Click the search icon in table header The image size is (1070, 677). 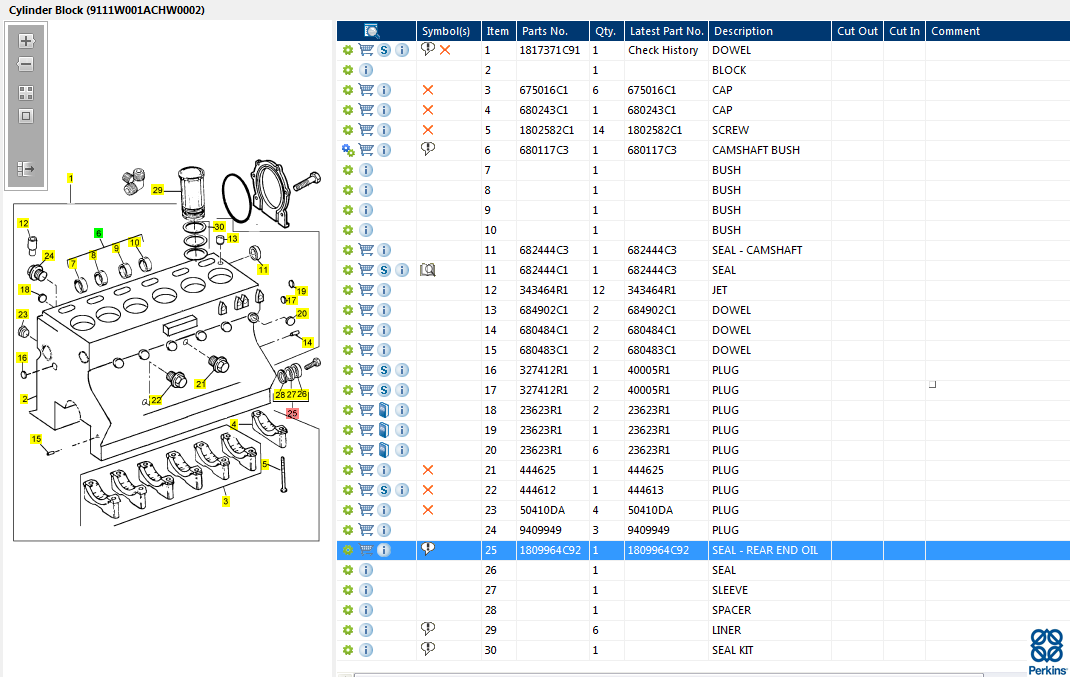(371, 31)
